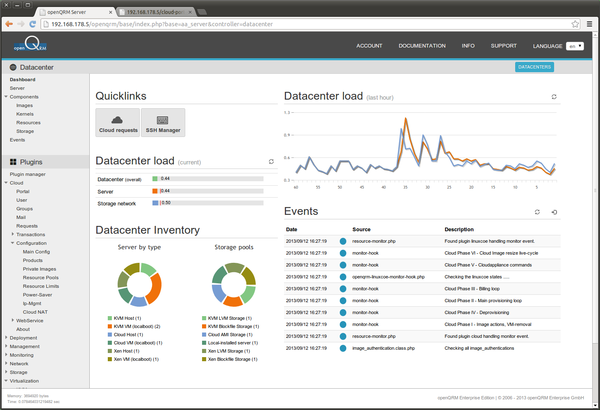
Task: Close the 192.168.178.5/cloud-portal tab
Action: click(190, 12)
